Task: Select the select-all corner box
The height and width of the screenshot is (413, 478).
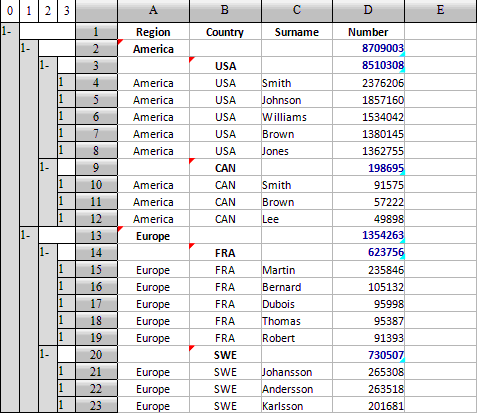Action: coord(96,11)
